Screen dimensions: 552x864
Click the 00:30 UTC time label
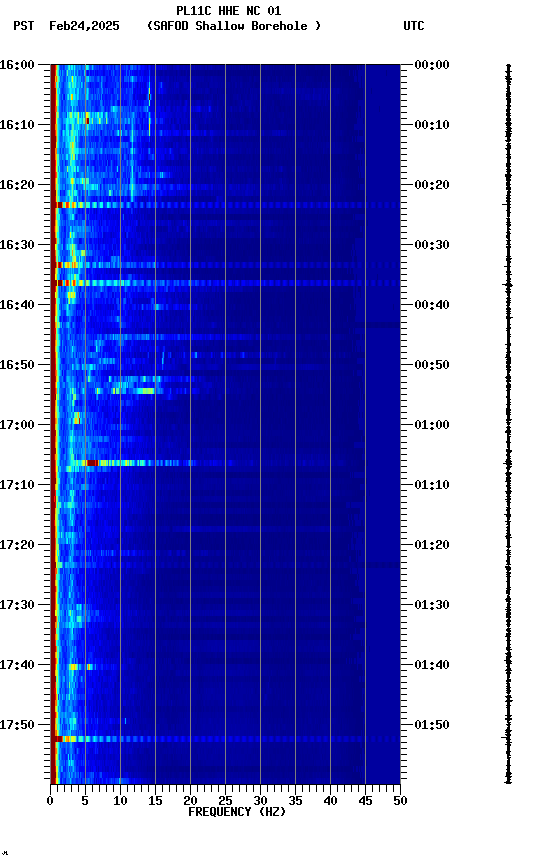coord(432,245)
